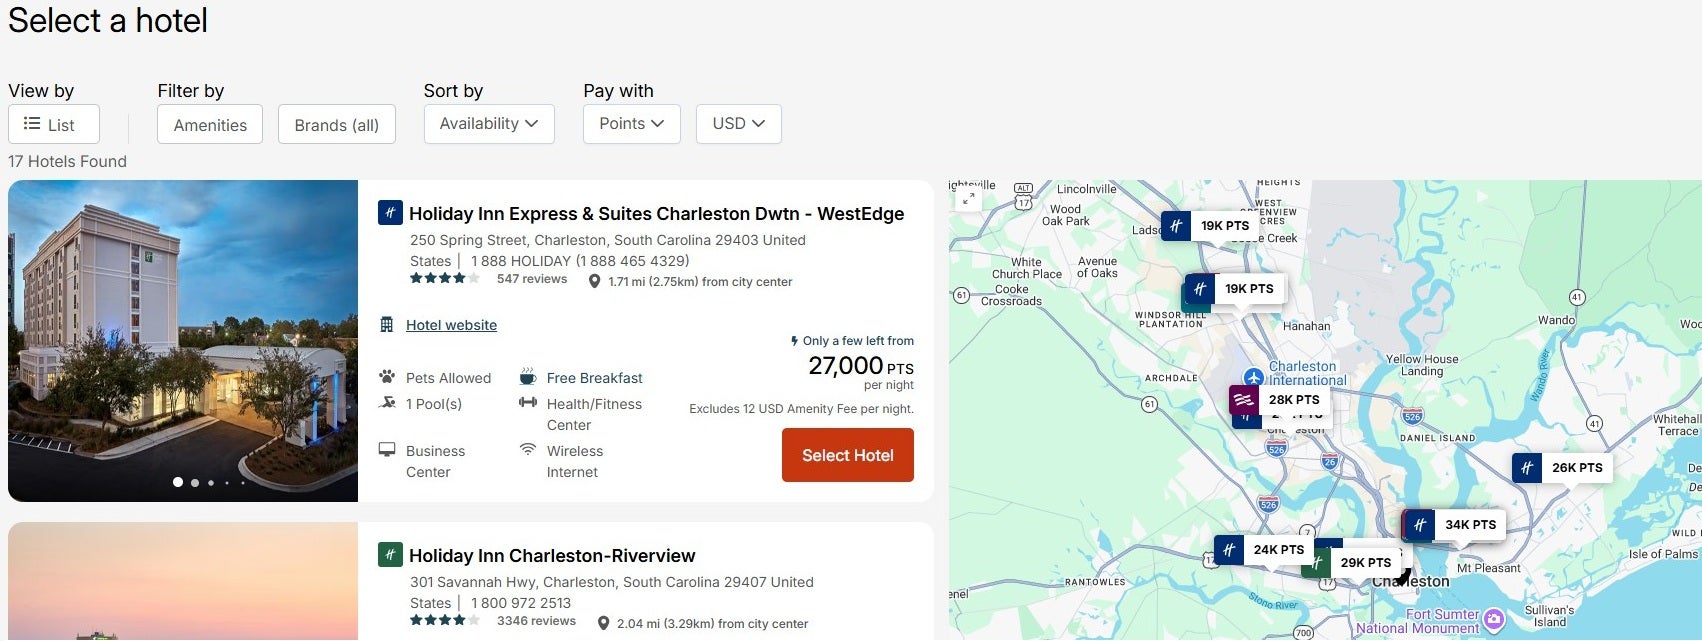Click the building icon beside Hotel website
1702x641 pixels.
385,324
